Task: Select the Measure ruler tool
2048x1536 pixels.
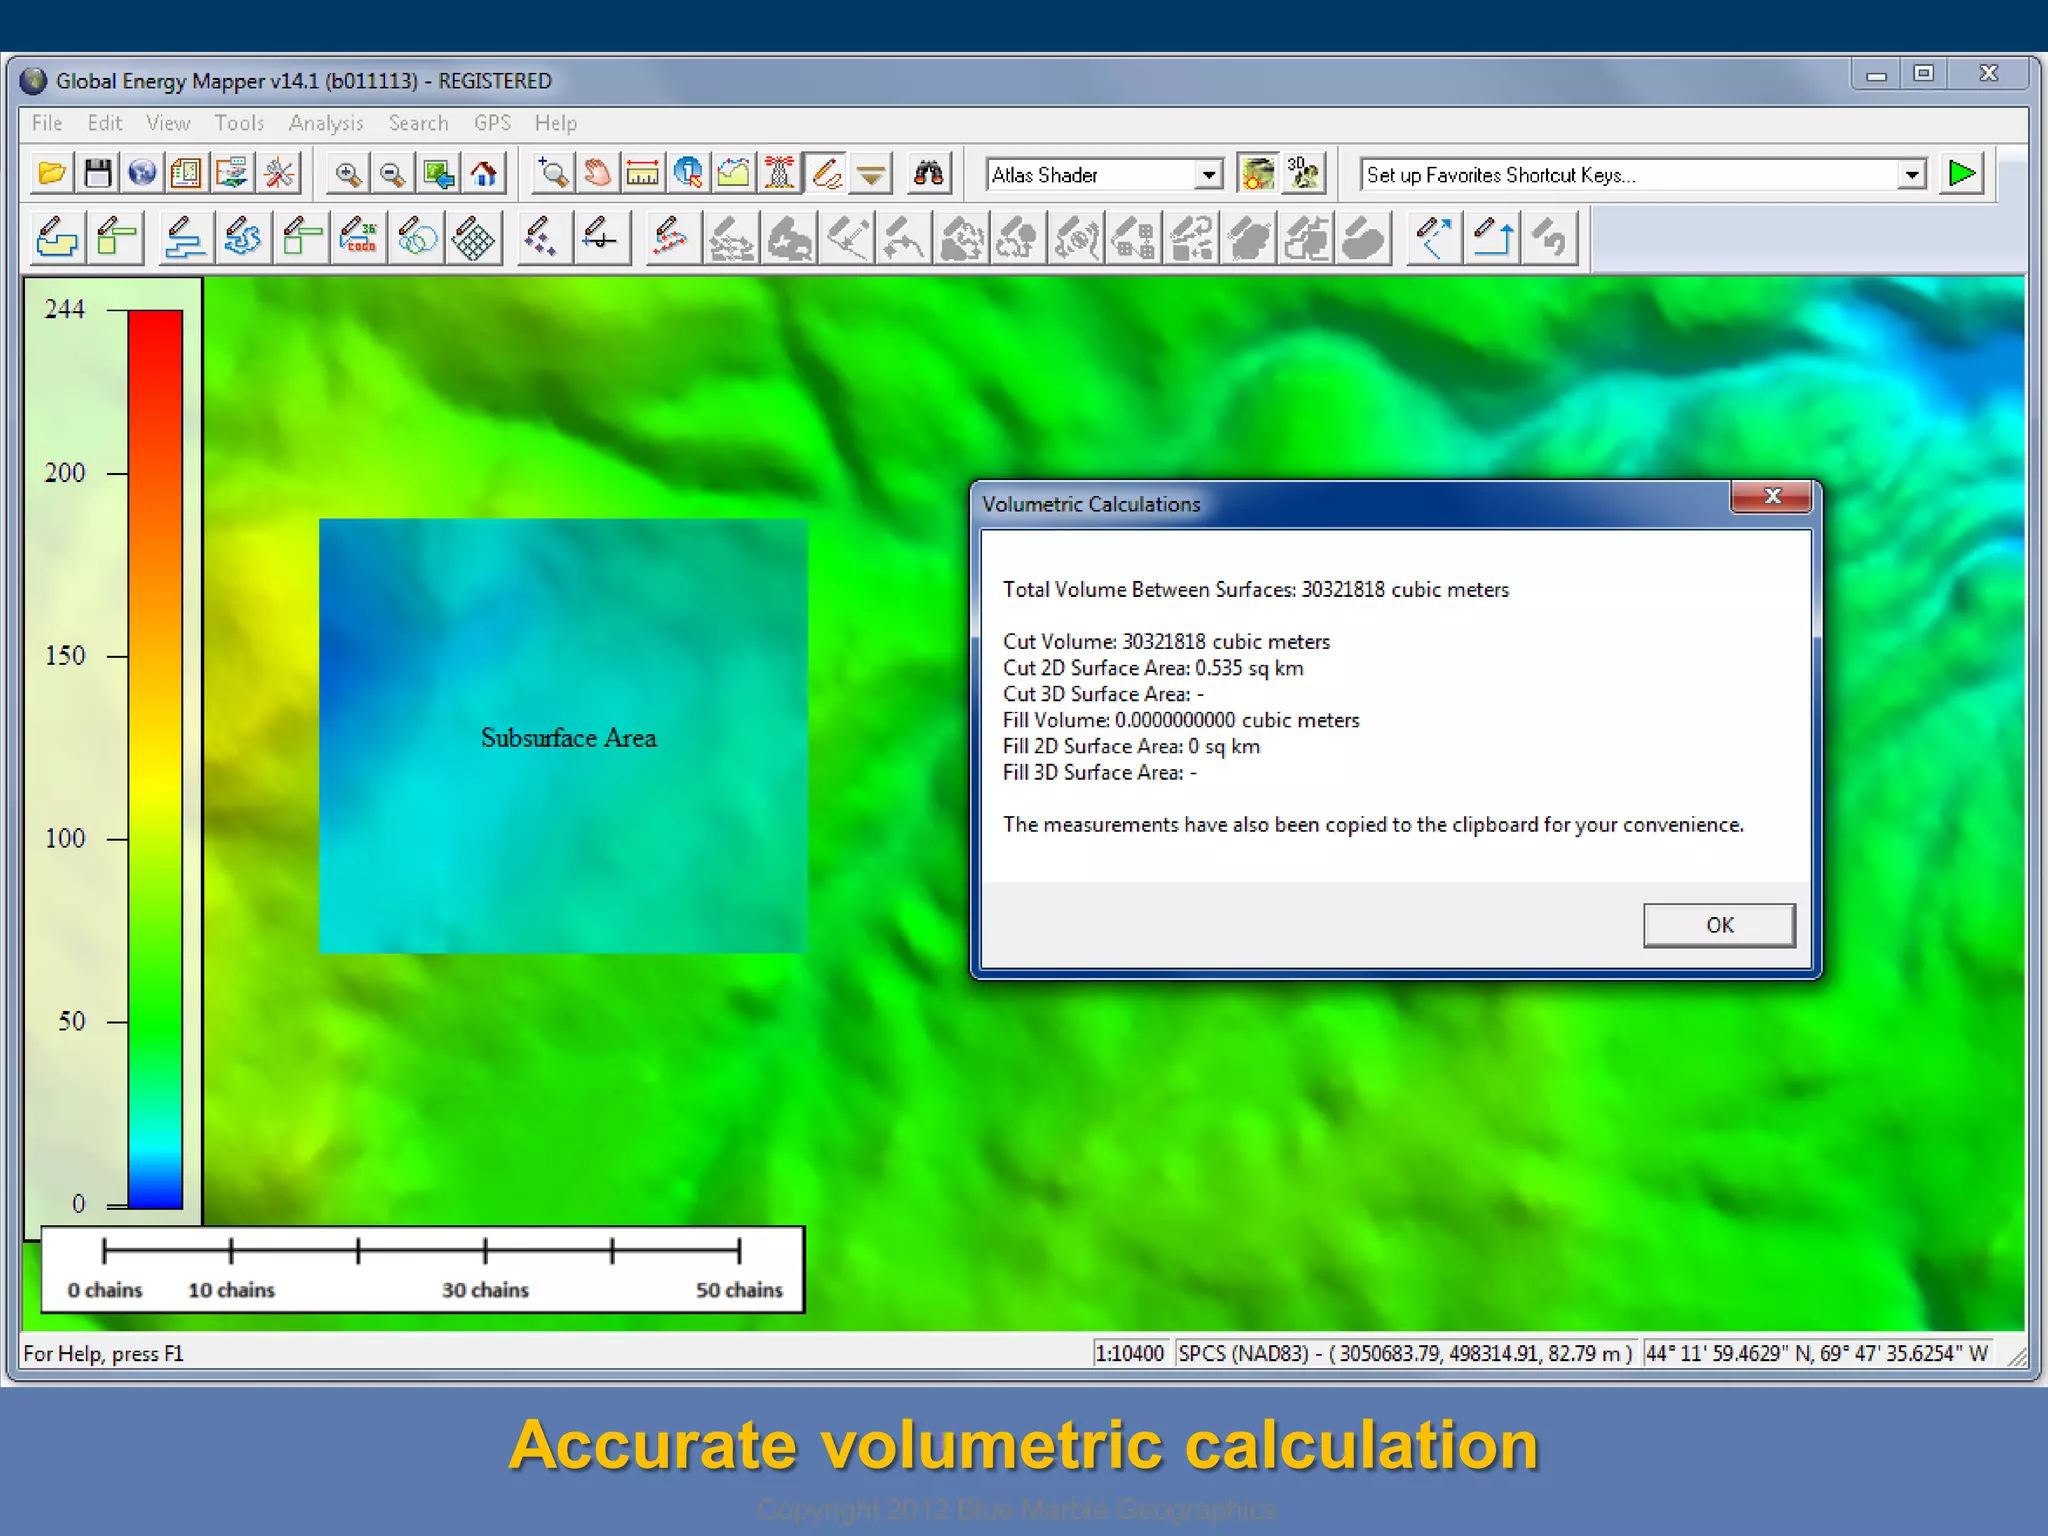Action: [x=642, y=174]
